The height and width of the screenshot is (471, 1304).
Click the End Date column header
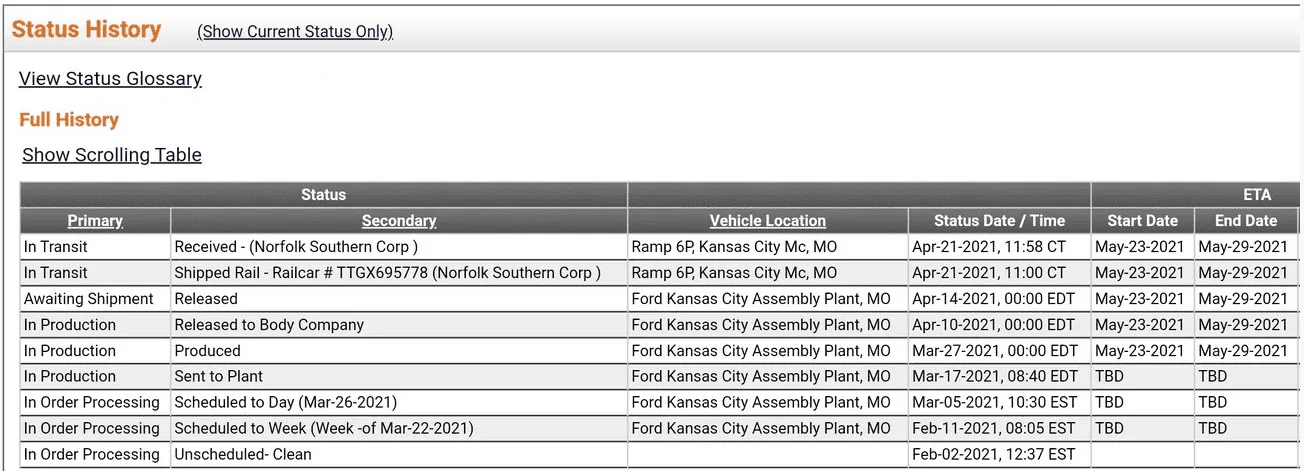click(x=1246, y=221)
